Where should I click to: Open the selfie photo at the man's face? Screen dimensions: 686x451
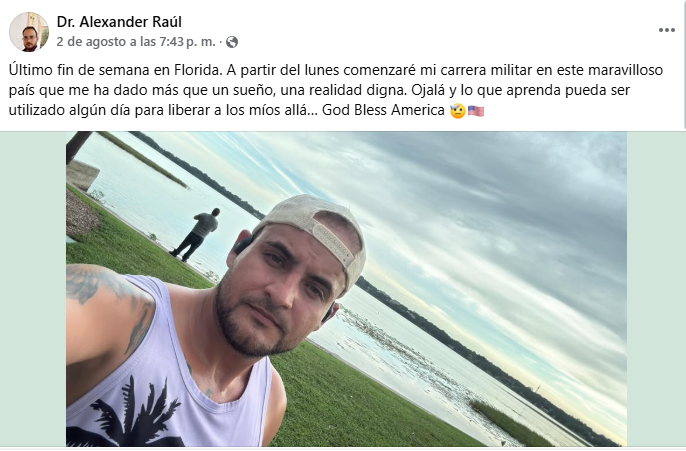282,289
